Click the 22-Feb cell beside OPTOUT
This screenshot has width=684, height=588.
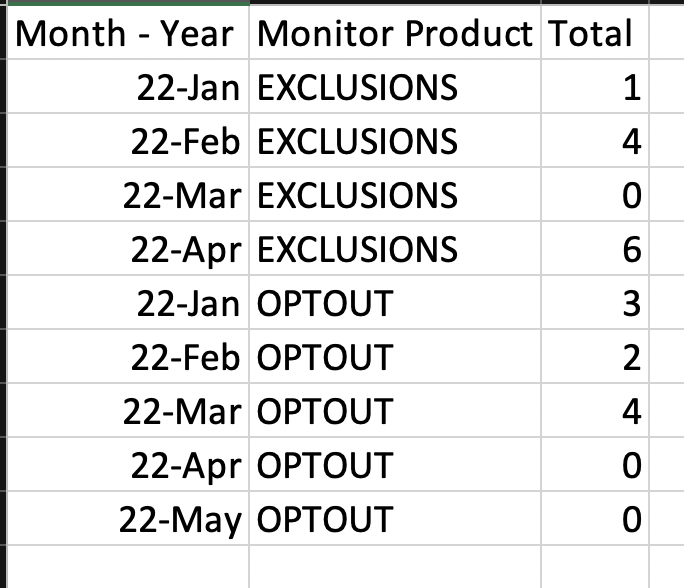point(128,357)
